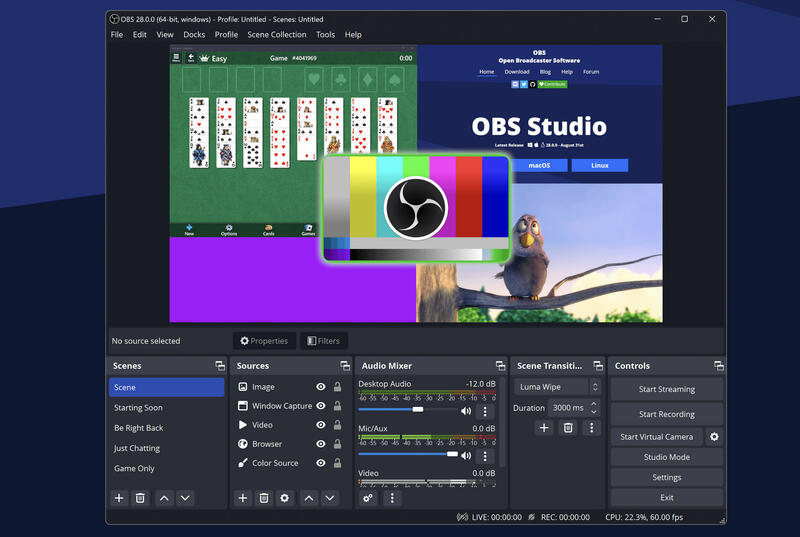Open the Profile menu
Image resolution: width=800 pixels, height=537 pixels.
tap(226, 35)
